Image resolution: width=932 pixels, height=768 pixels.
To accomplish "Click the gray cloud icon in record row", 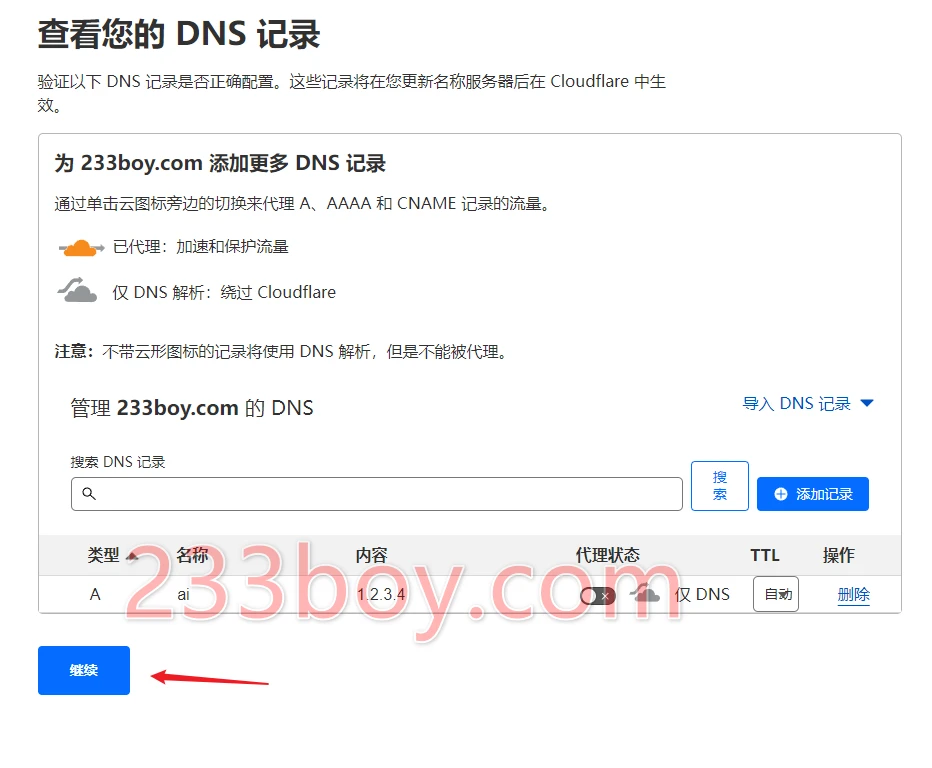I will point(645,593).
